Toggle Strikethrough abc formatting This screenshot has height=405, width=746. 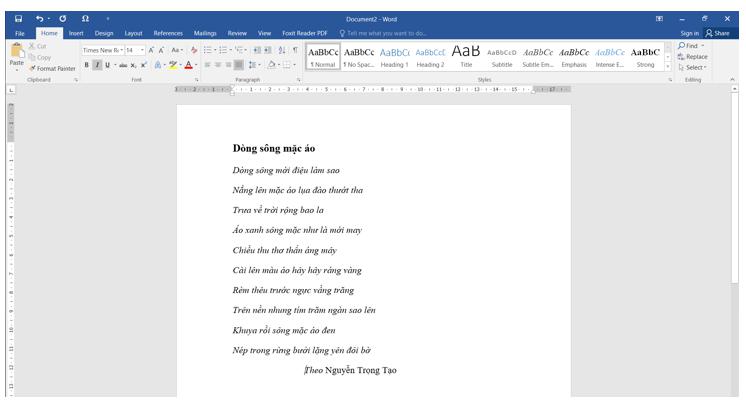[x=123, y=65]
